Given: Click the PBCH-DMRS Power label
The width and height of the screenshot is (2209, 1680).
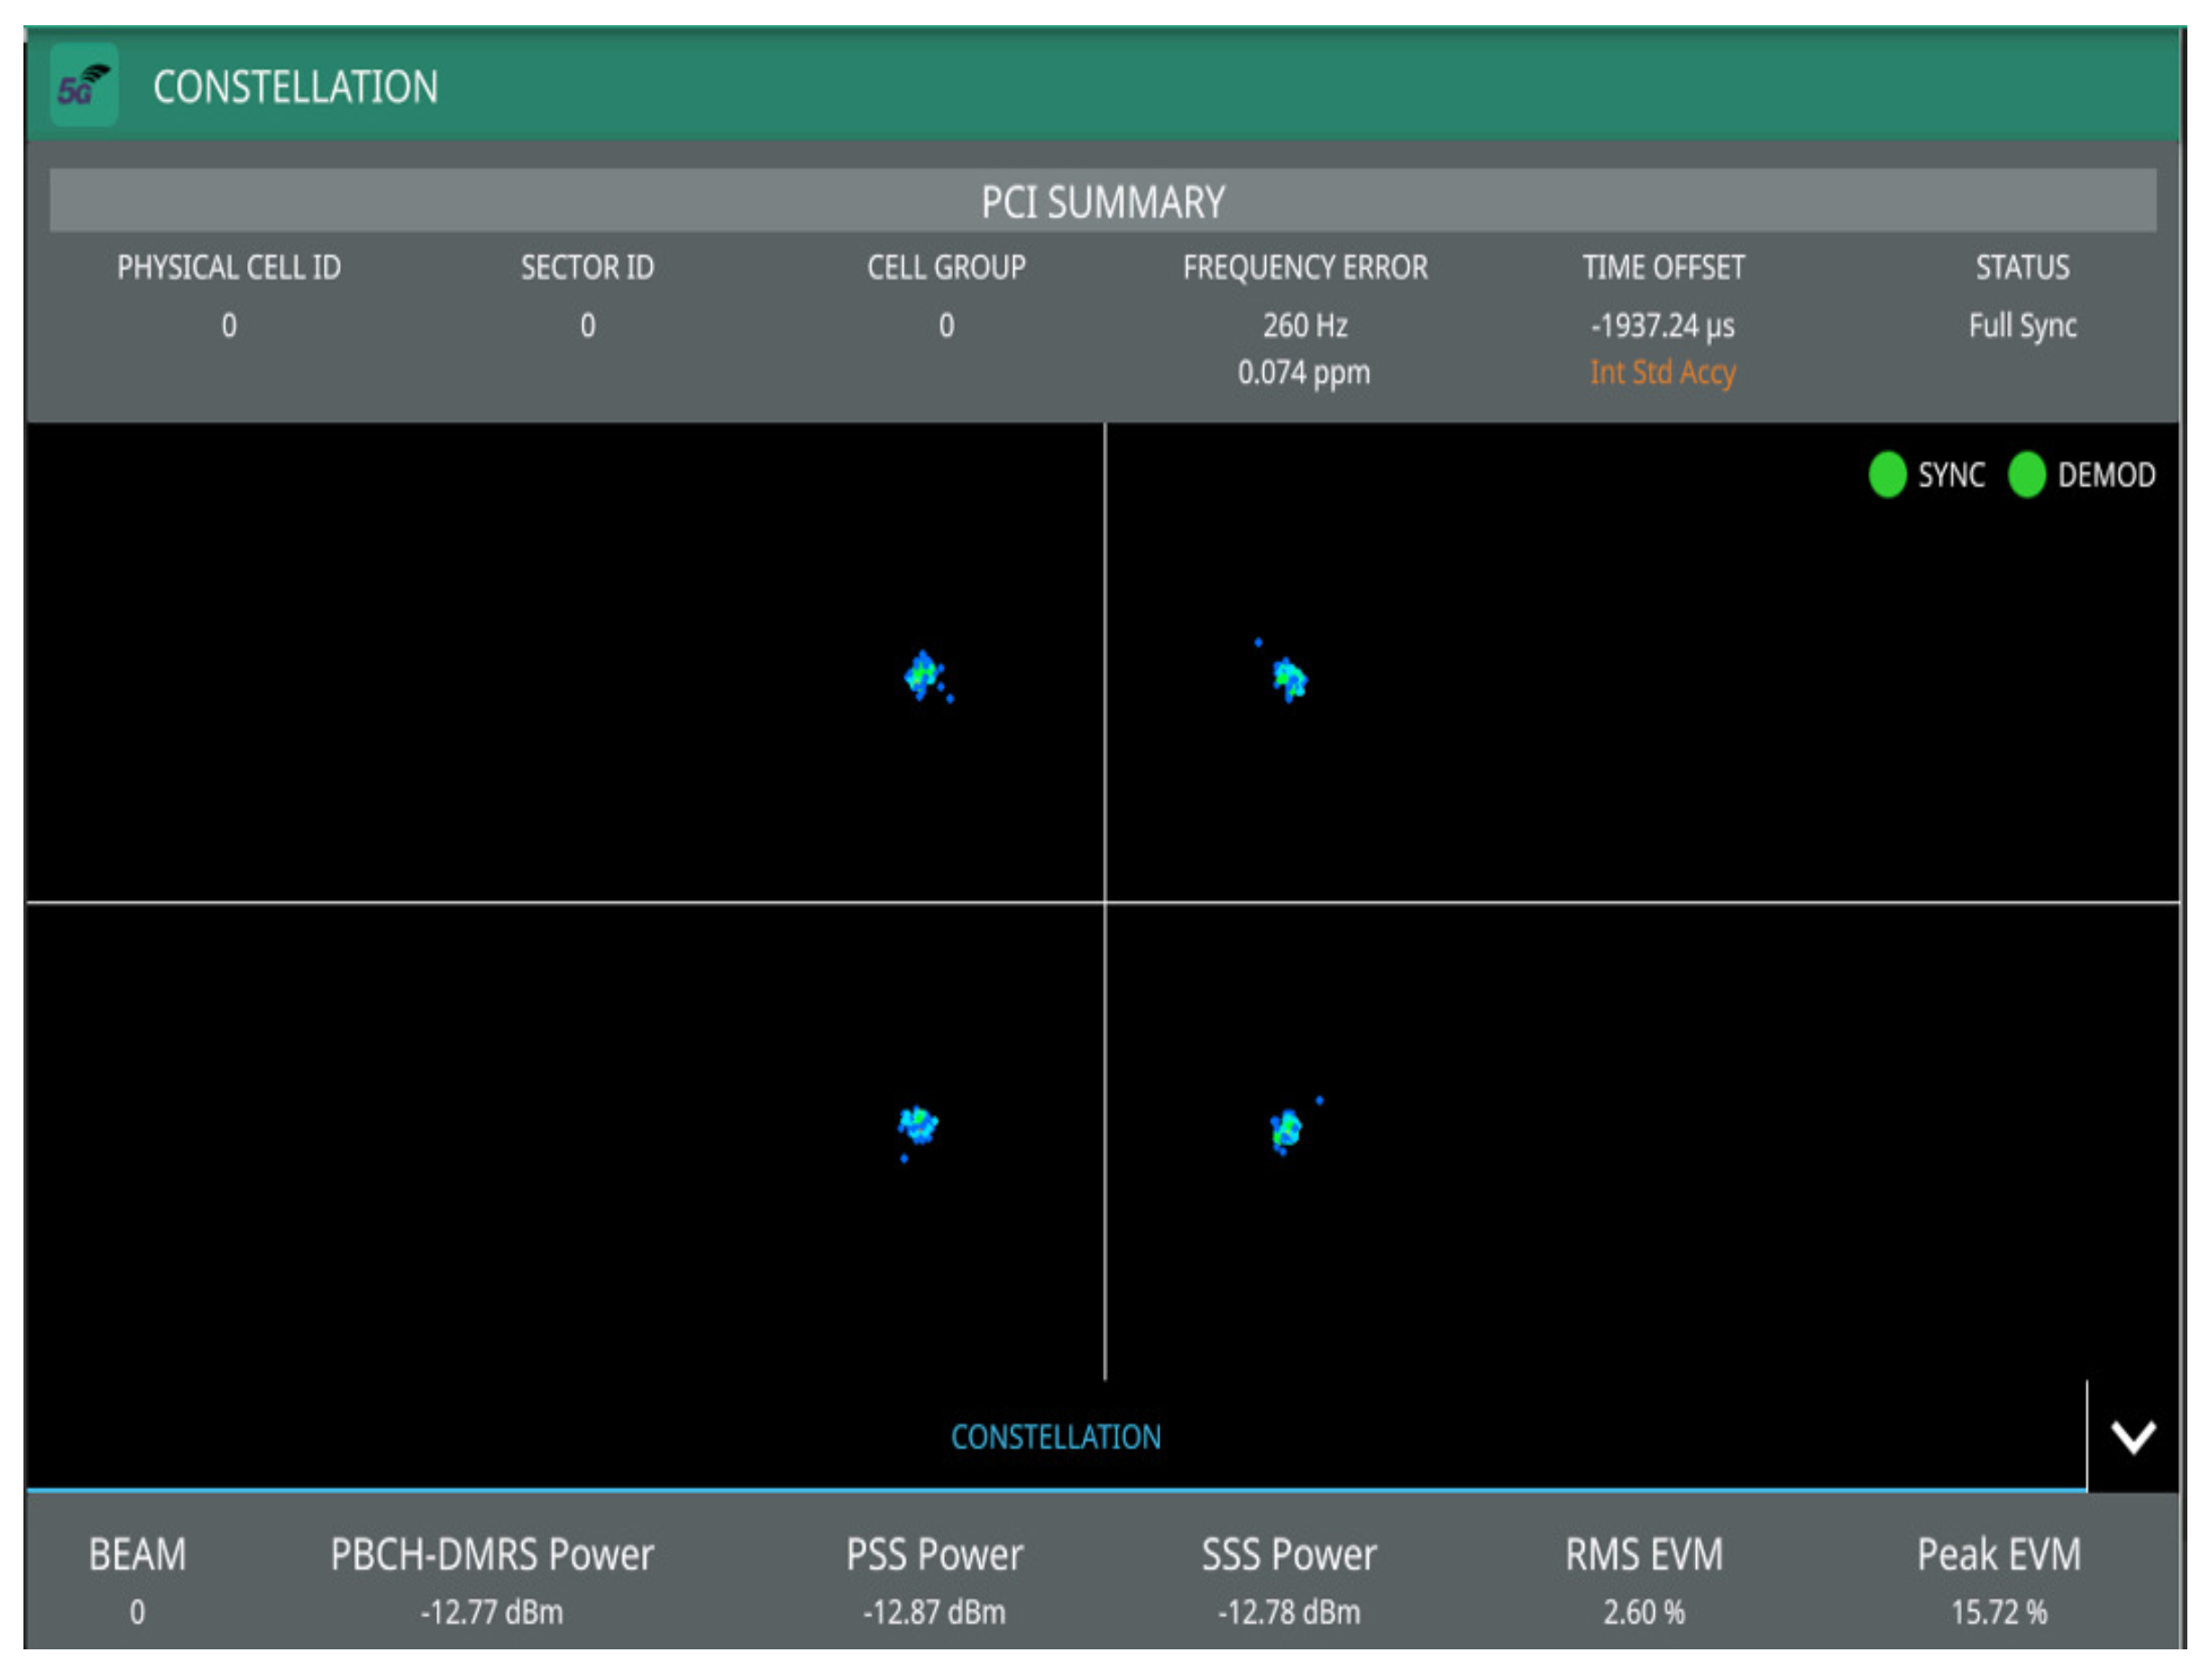Looking at the screenshot, I should click(492, 1555).
